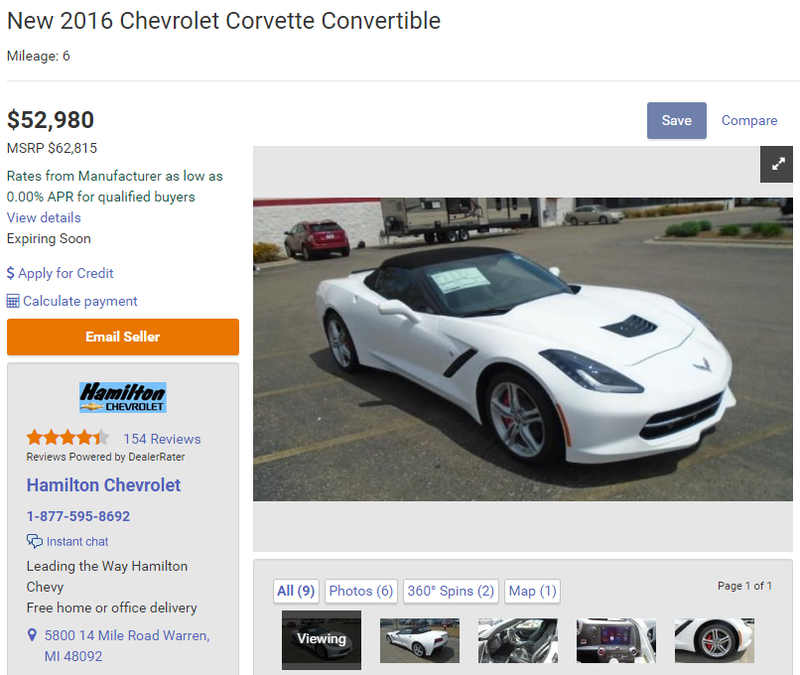
Task: View the rear-angle Corvette thumbnail
Action: tap(419, 640)
